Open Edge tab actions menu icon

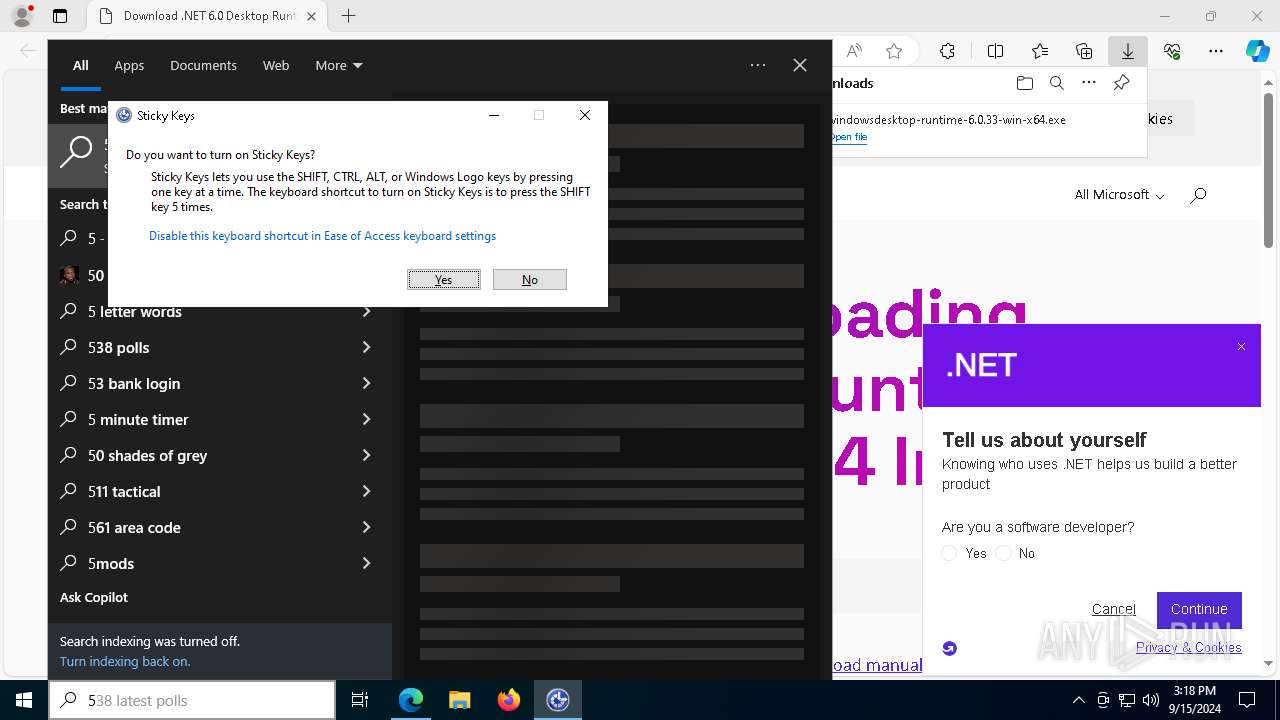pyautogui.click(x=60, y=16)
